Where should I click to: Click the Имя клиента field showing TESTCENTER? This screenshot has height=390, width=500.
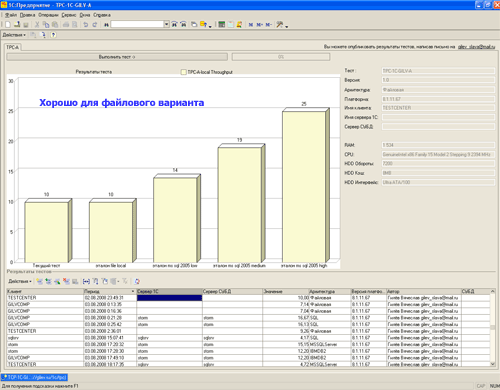coord(438,108)
